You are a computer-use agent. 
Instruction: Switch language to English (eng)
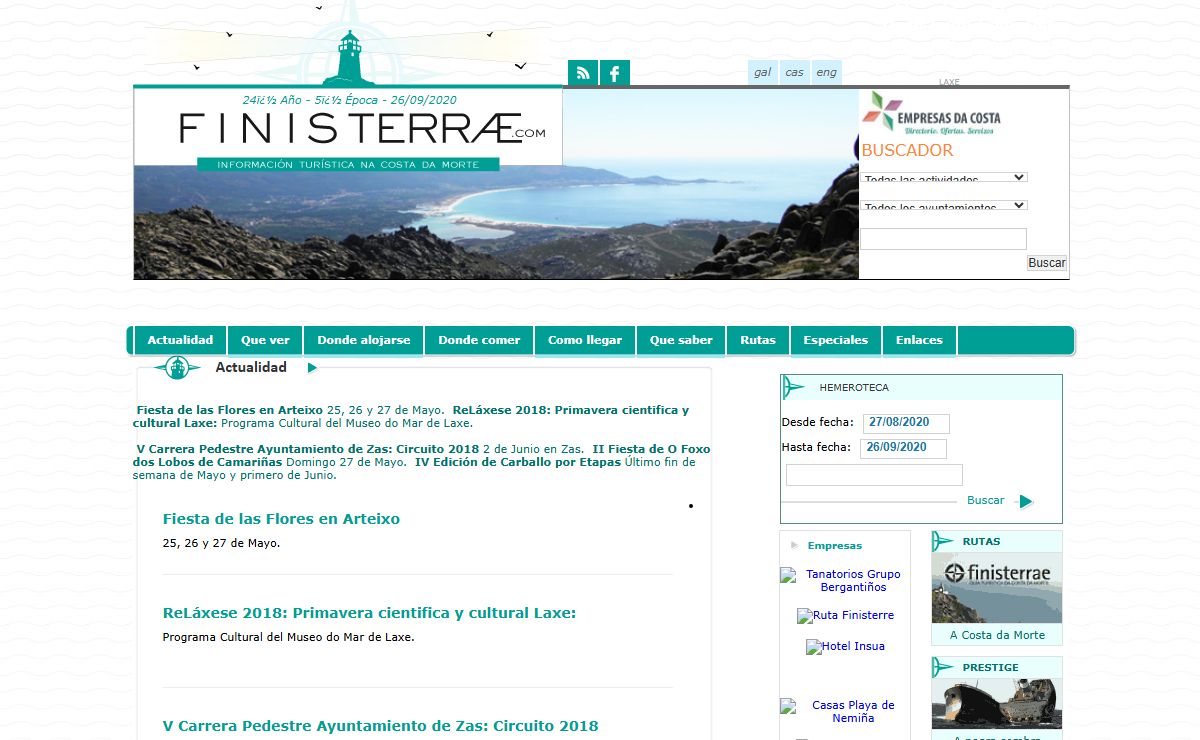pyautogui.click(x=826, y=72)
